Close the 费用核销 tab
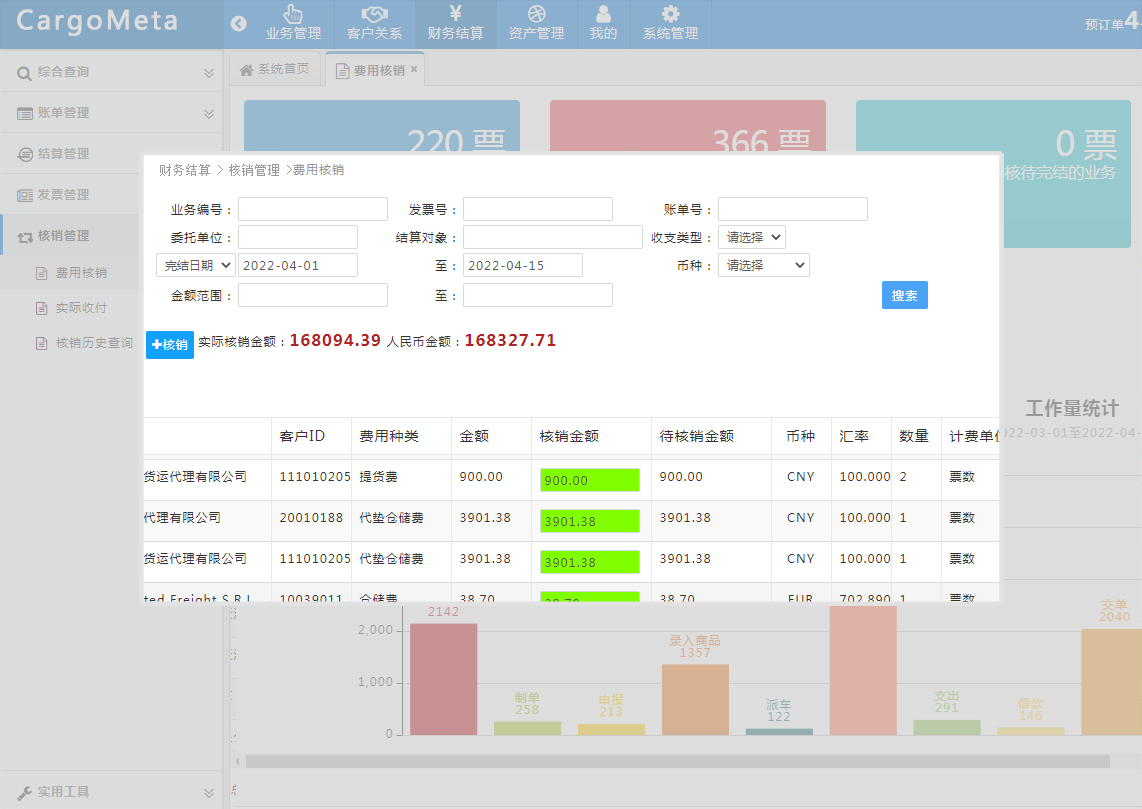 [x=414, y=69]
